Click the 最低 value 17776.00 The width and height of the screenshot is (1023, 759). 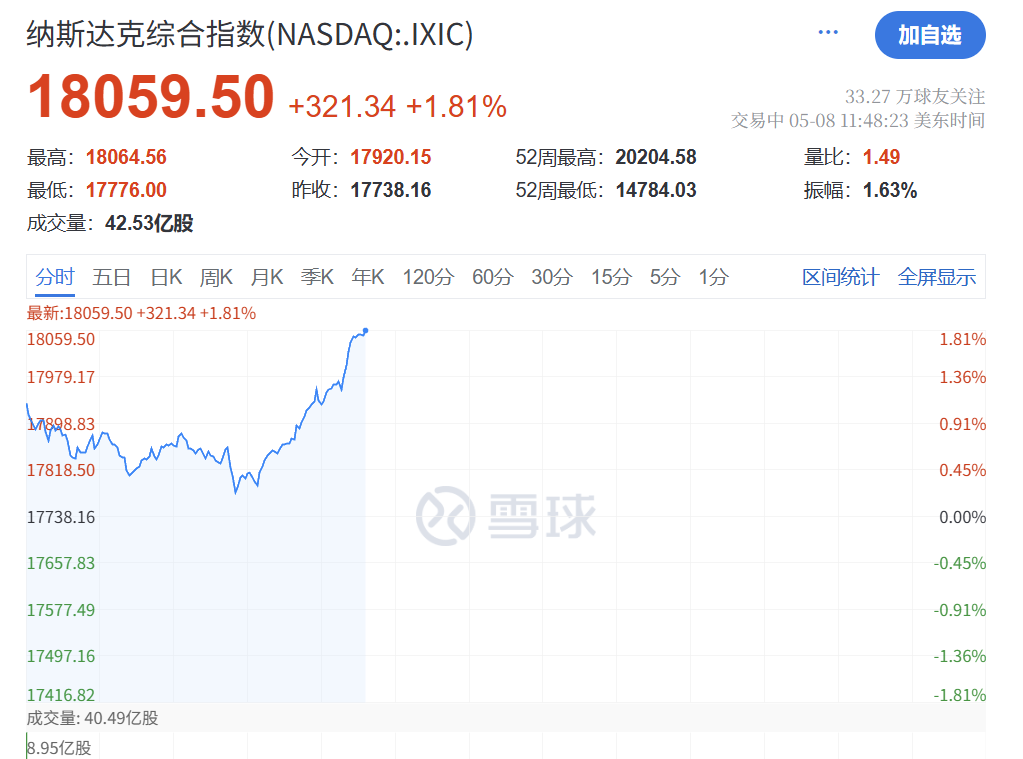pyautogui.click(x=126, y=190)
